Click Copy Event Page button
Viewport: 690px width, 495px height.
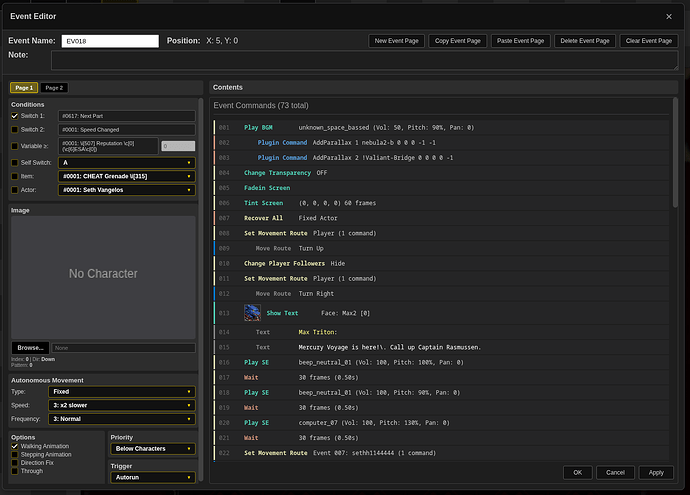(458, 41)
